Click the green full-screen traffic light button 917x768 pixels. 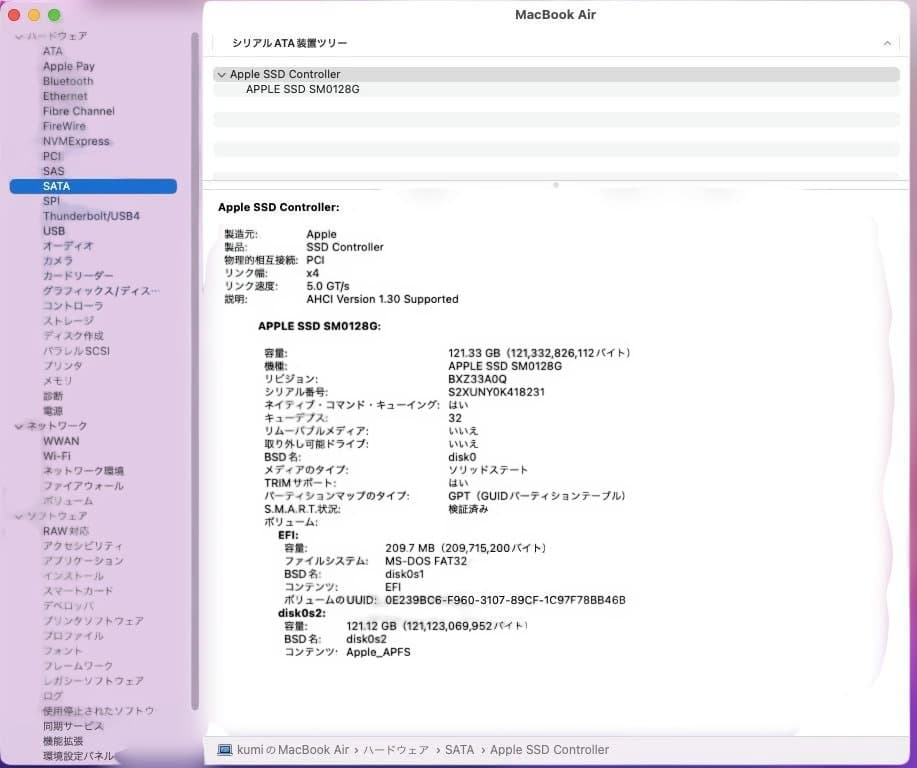point(54,15)
